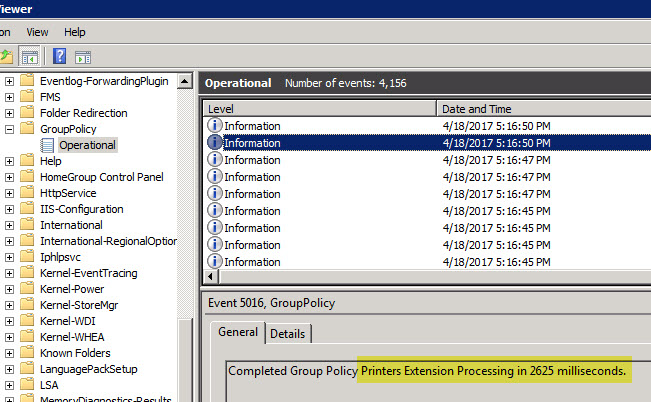The image size is (651, 402).
Task: Expand the Eventlog-ForwardingPlugin folder
Action: pos(9,81)
